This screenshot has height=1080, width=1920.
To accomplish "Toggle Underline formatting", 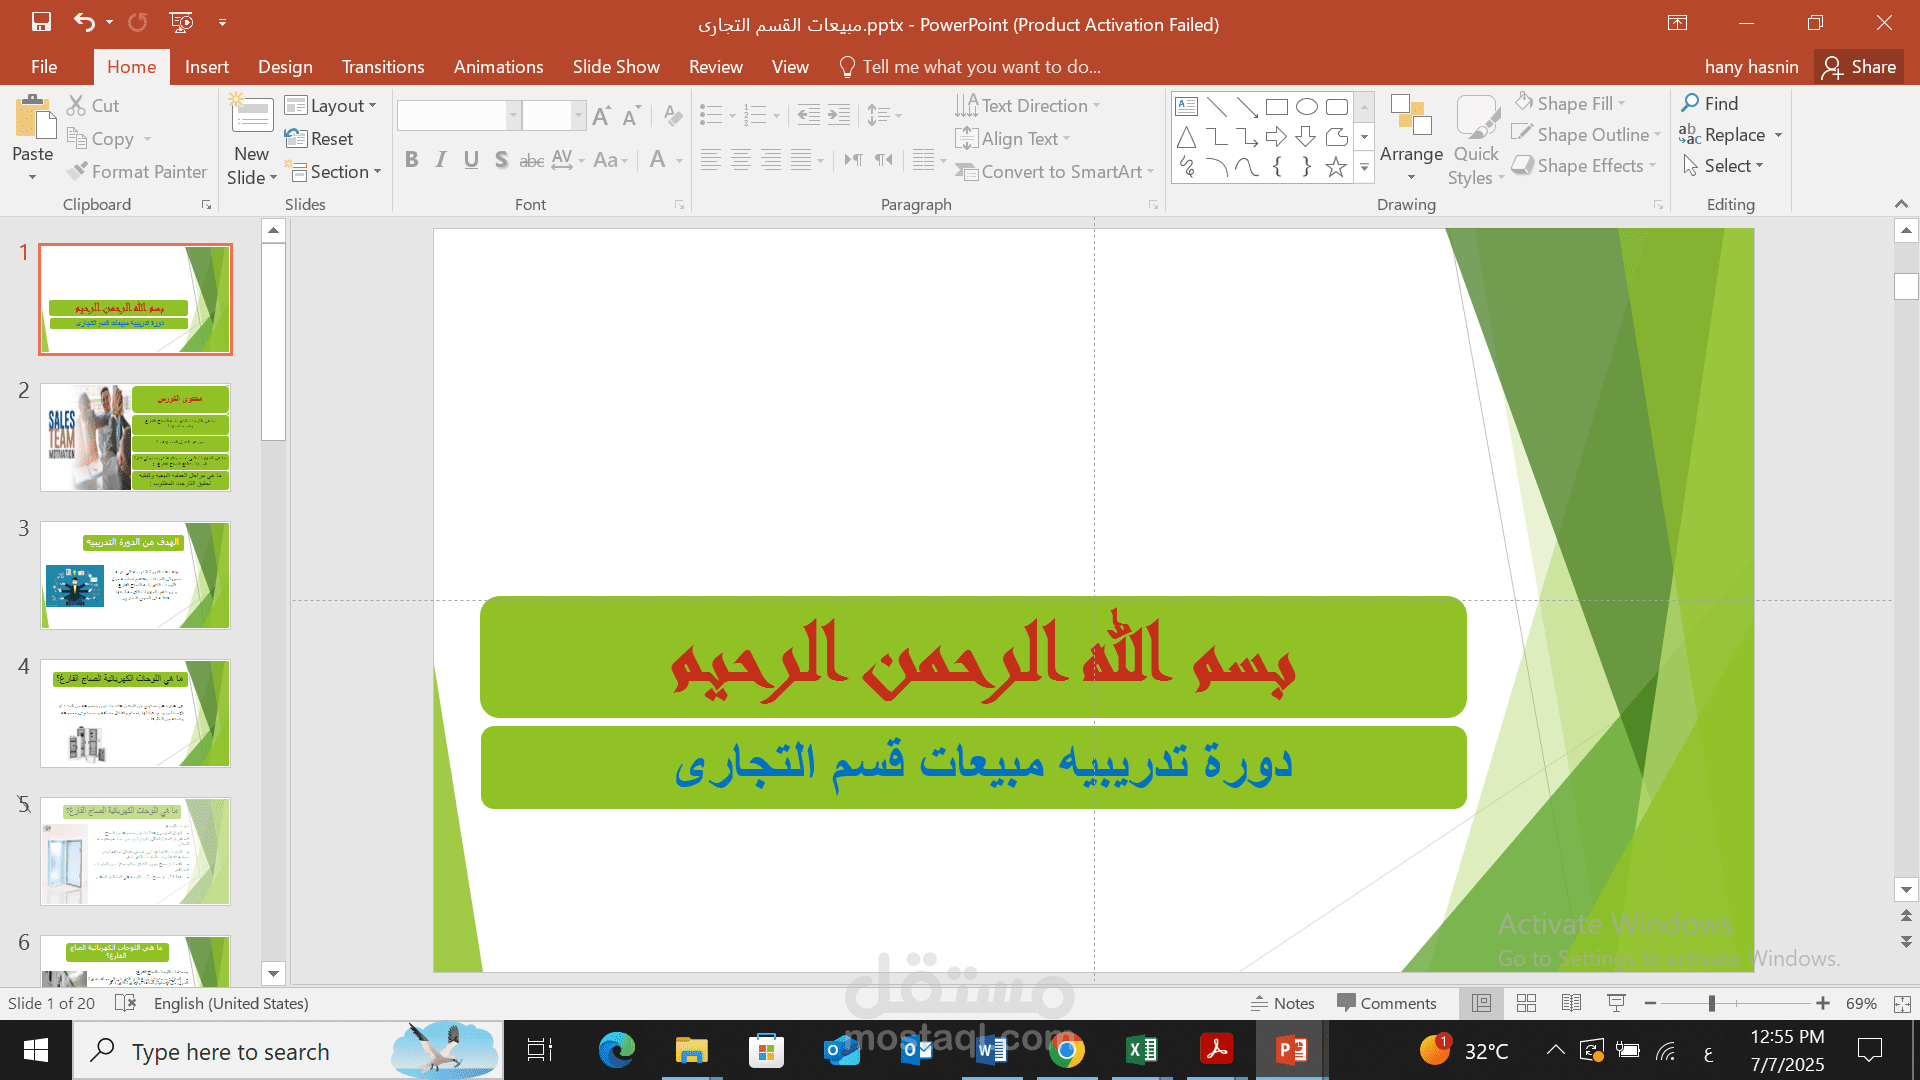I will click(x=471, y=160).
